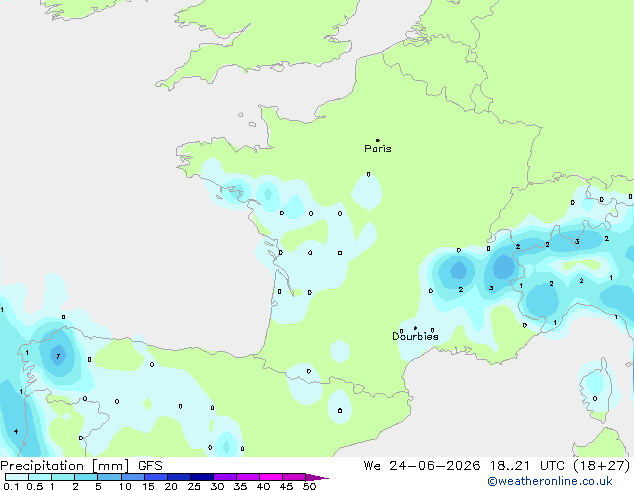
Task: Pick the 15–20 mm legend swatch
Action: pyautogui.click(x=156, y=477)
